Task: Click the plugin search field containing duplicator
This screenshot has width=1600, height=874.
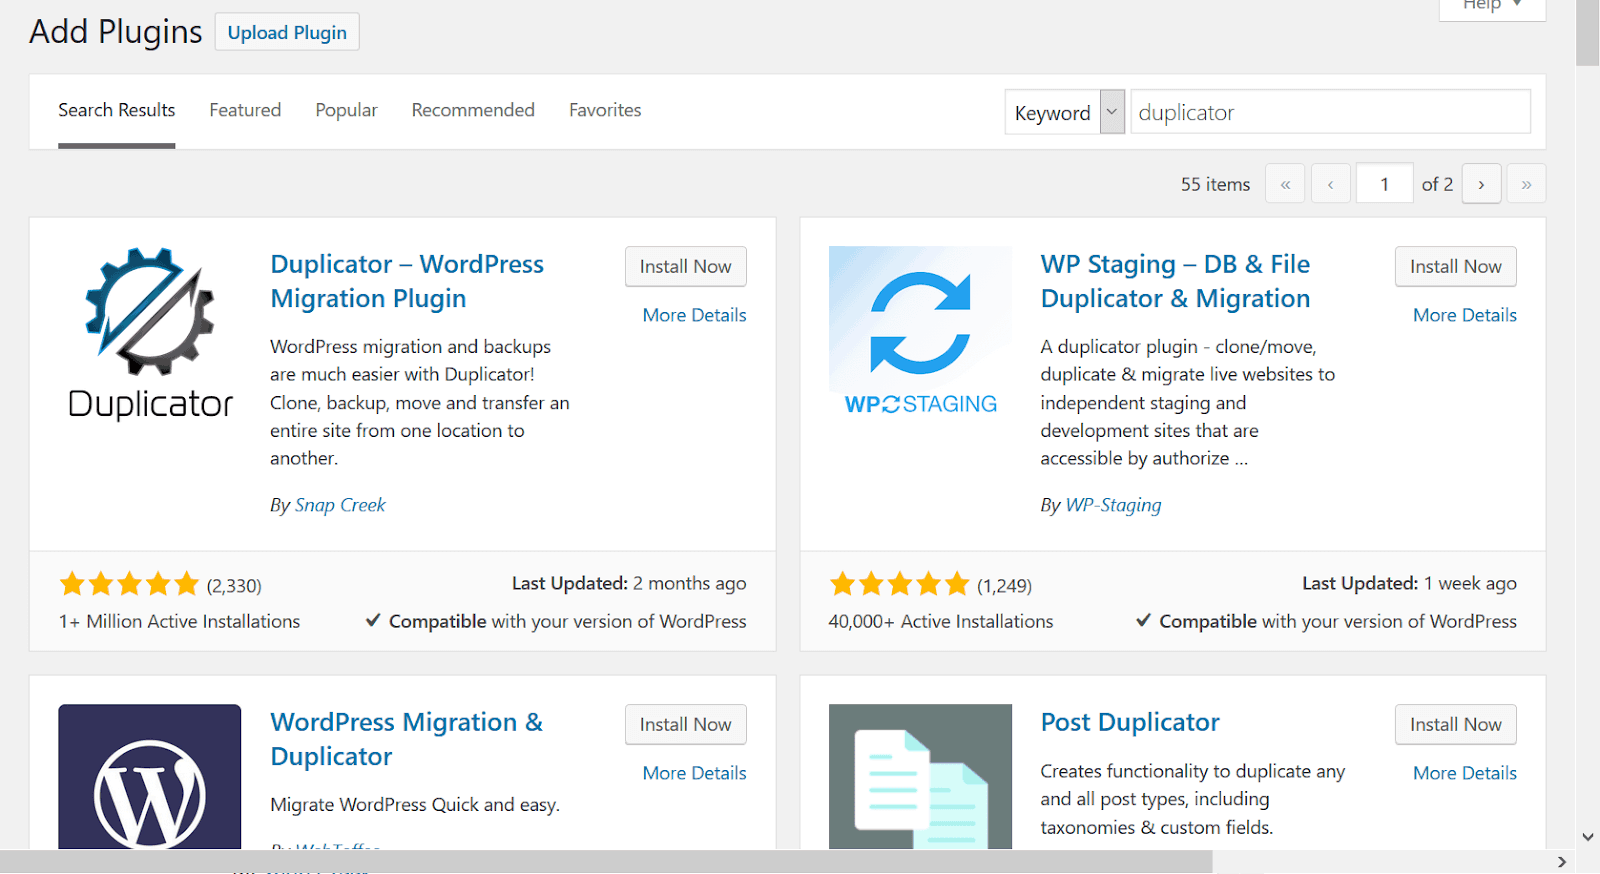Action: point(1331,112)
